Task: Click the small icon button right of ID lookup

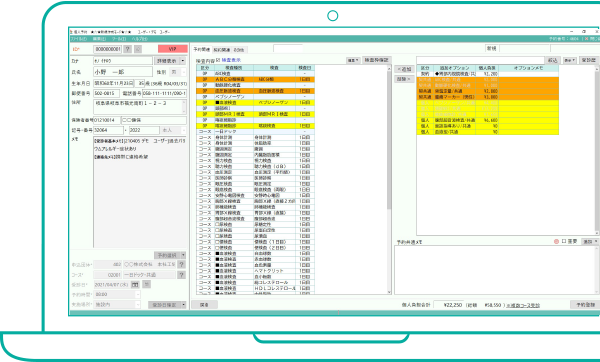Action: [138, 49]
